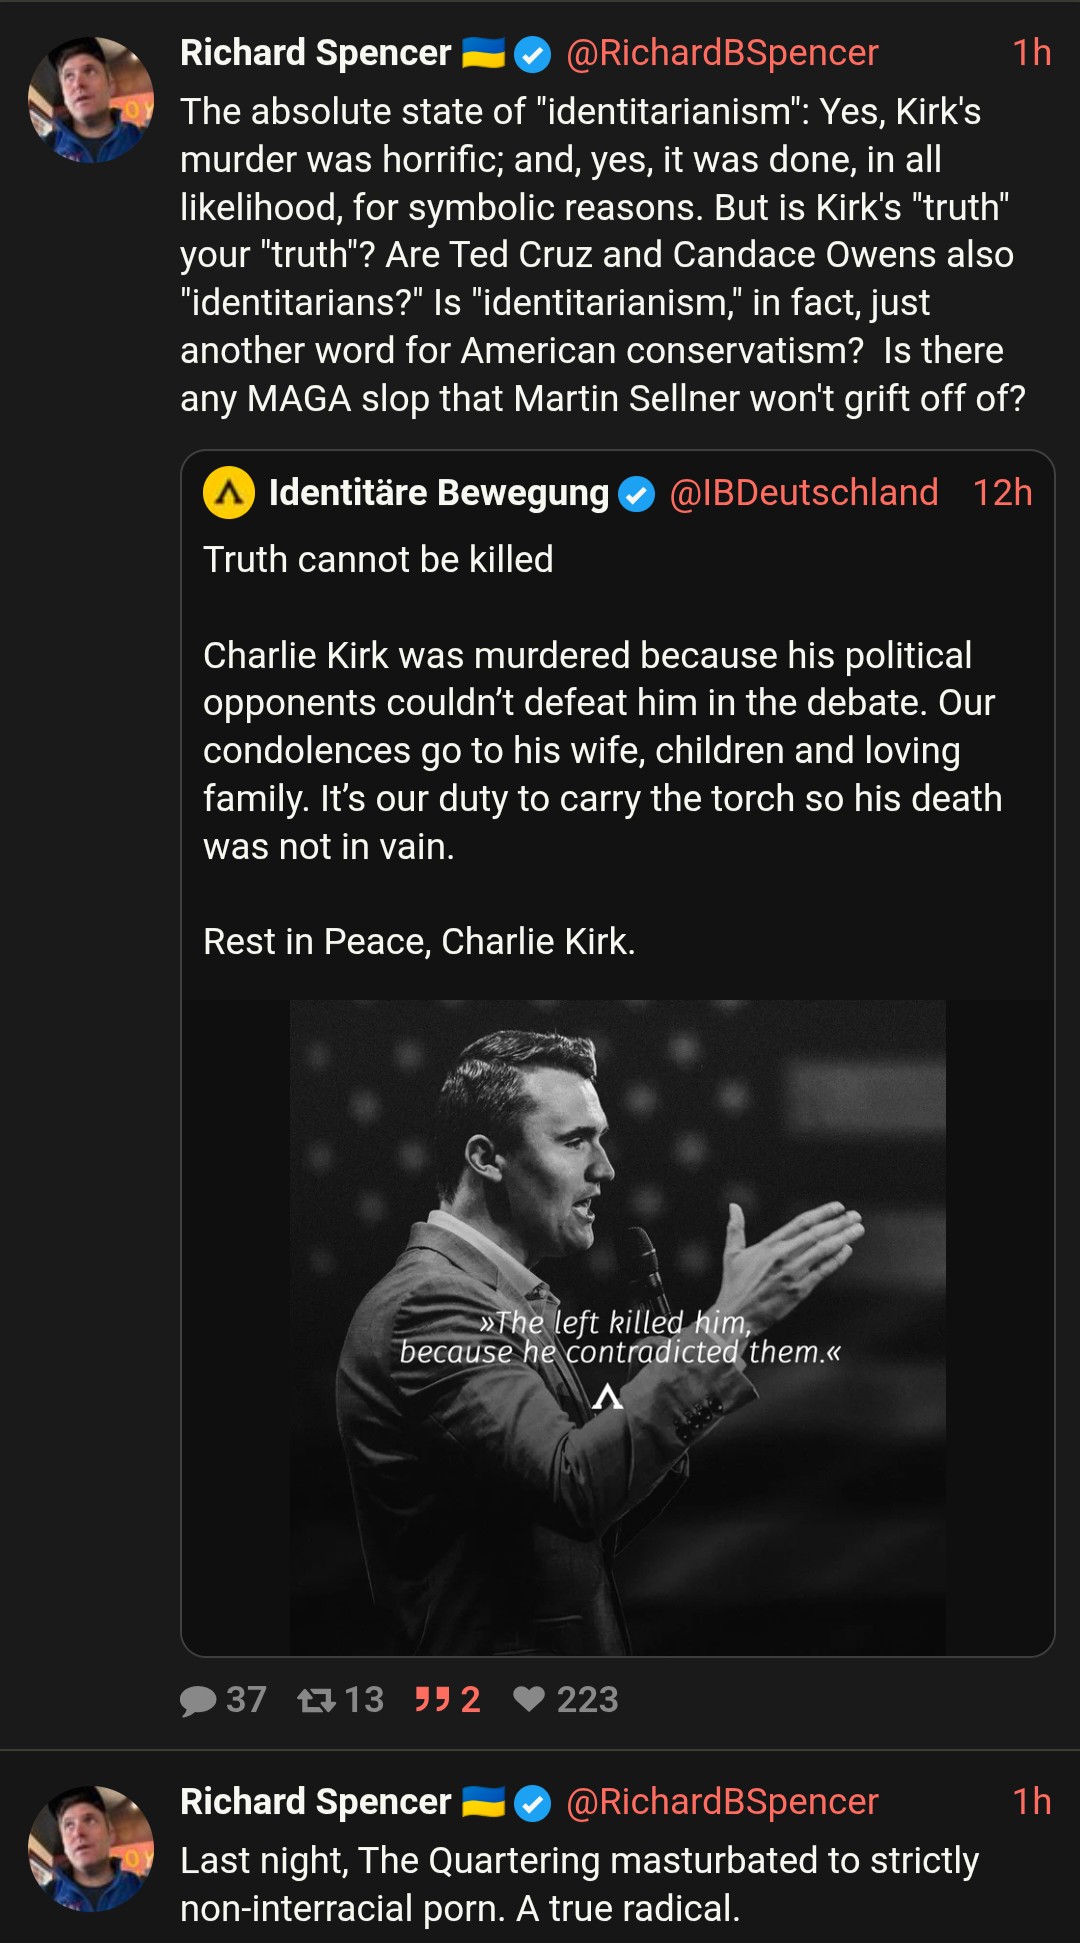
Task: Open the @IBDeutschland handle link
Action: [803, 493]
